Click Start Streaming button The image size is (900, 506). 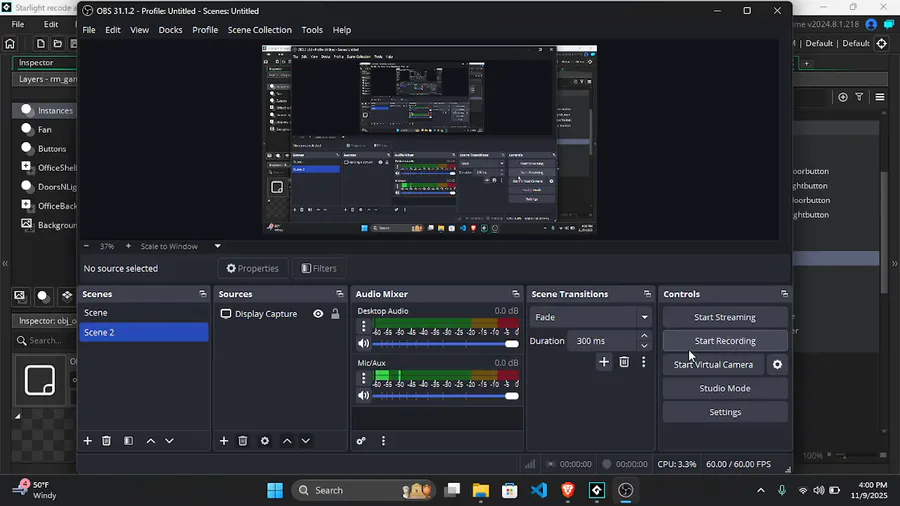pos(725,317)
